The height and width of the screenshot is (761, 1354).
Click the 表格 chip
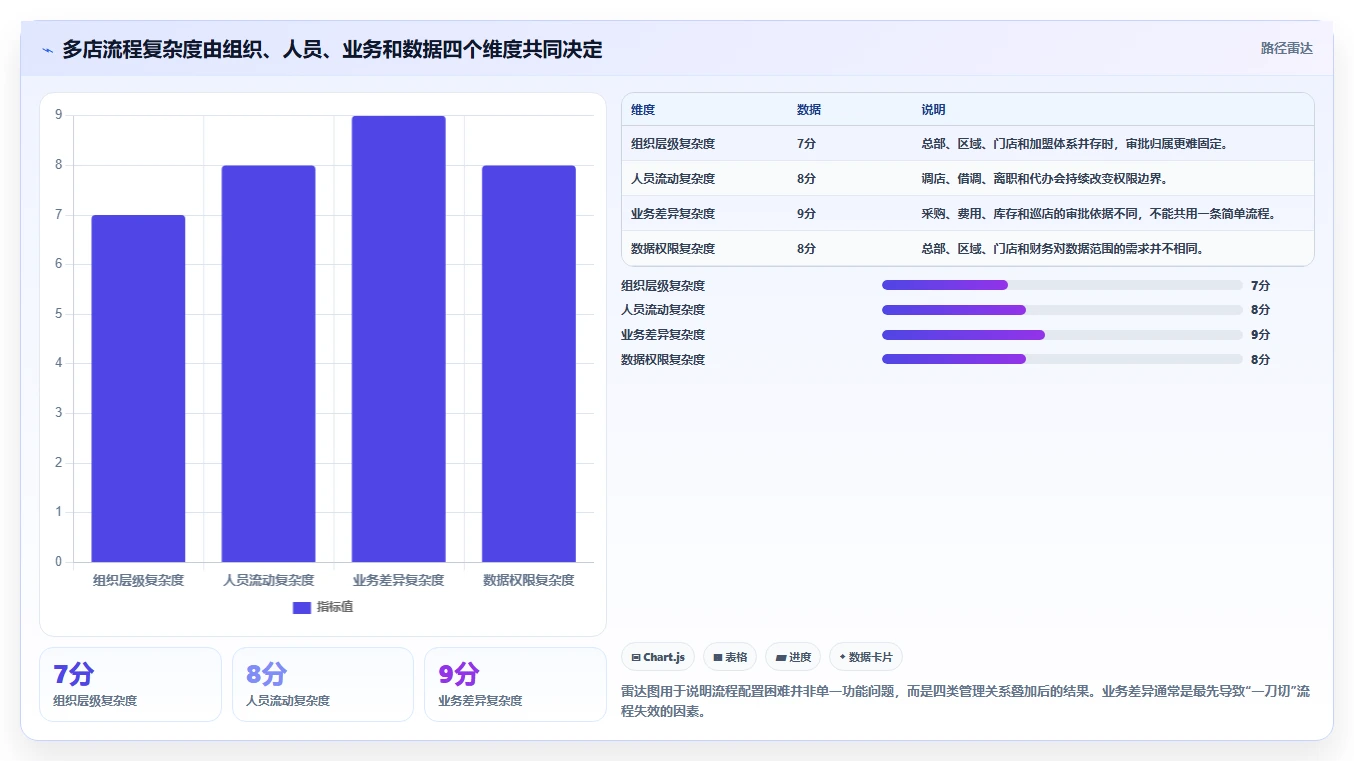(x=730, y=657)
